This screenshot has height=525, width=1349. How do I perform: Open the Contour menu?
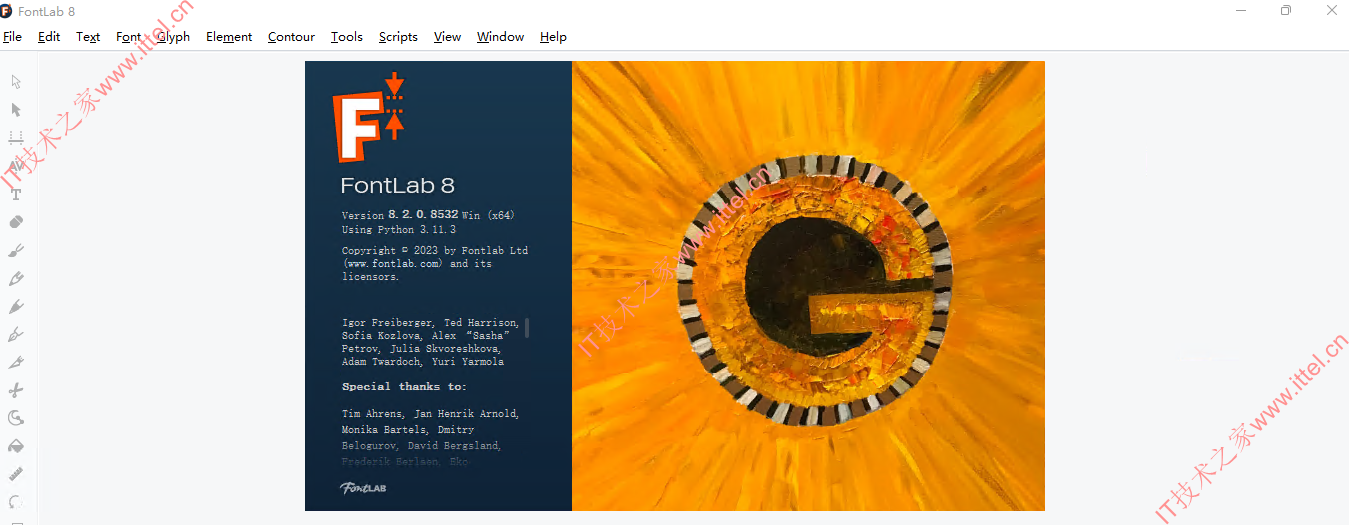[291, 37]
